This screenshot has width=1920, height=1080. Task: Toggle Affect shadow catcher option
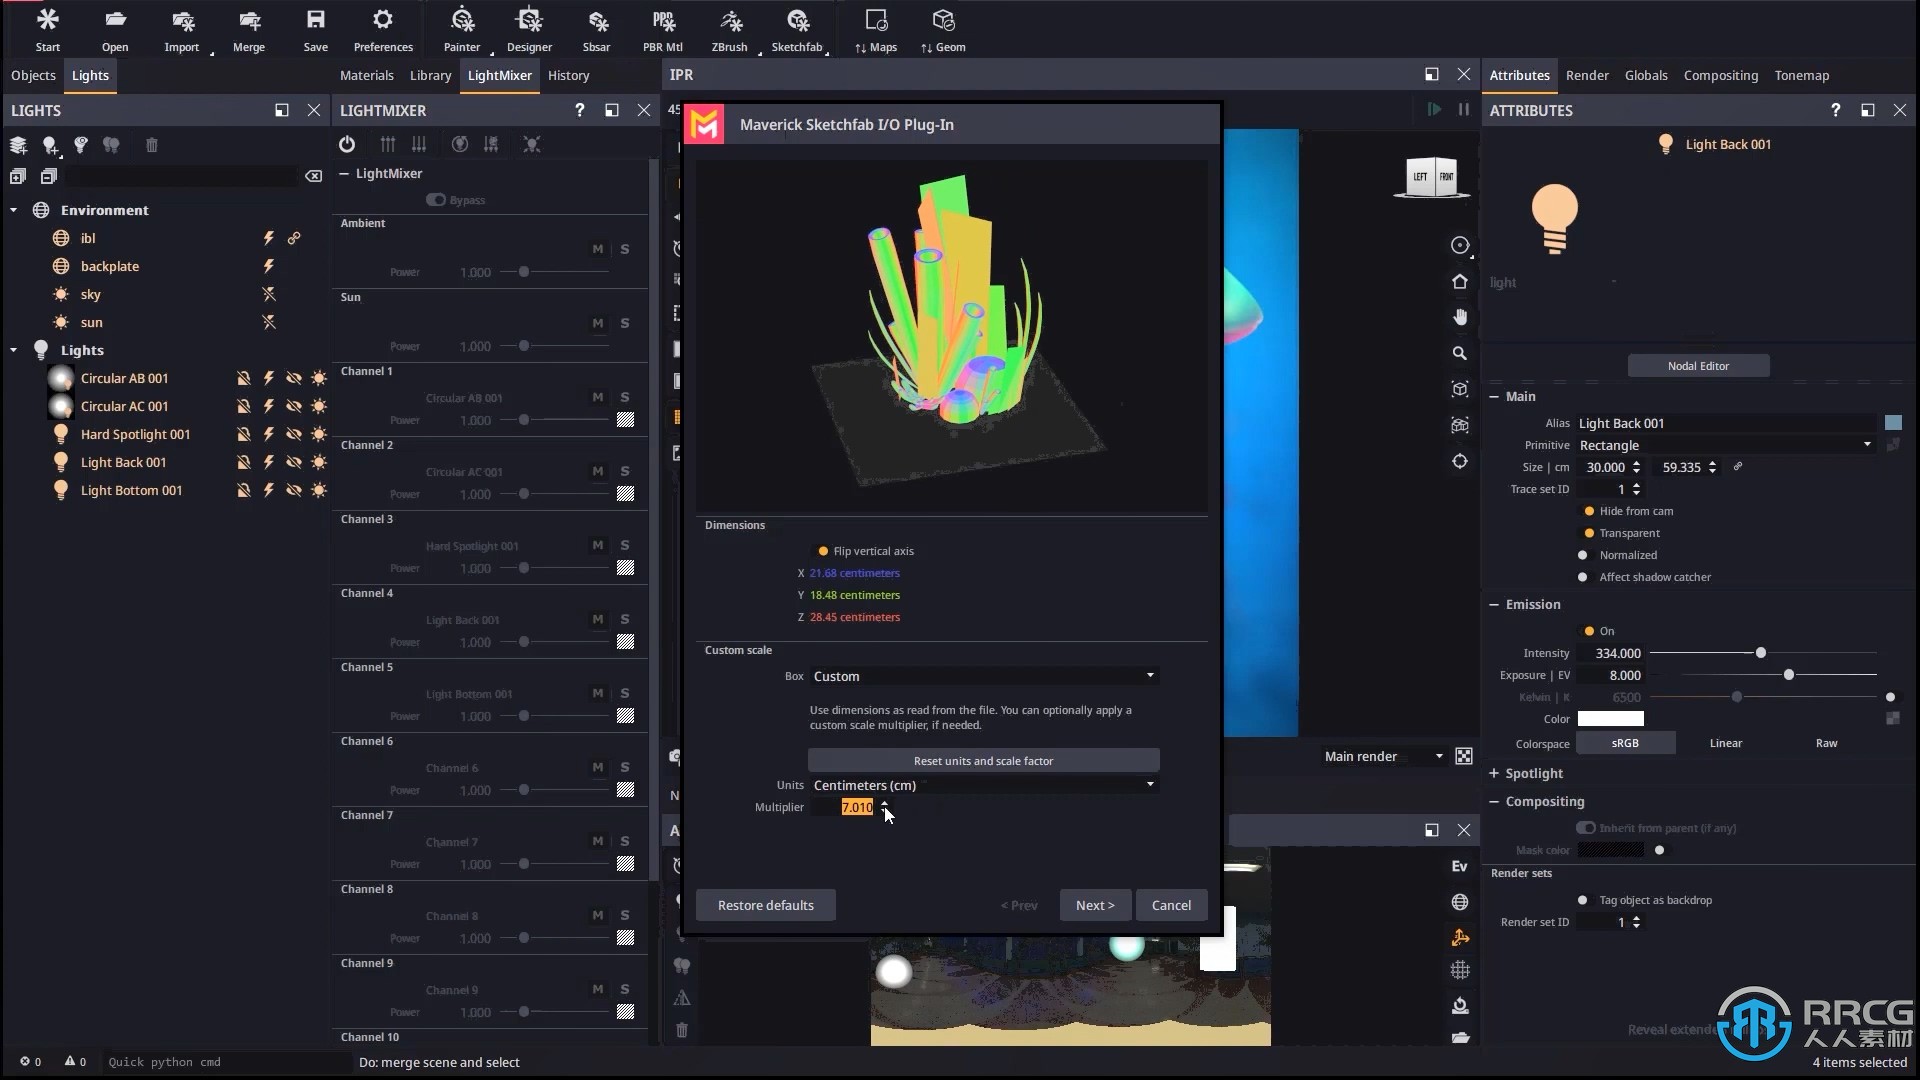(x=1582, y=577)
